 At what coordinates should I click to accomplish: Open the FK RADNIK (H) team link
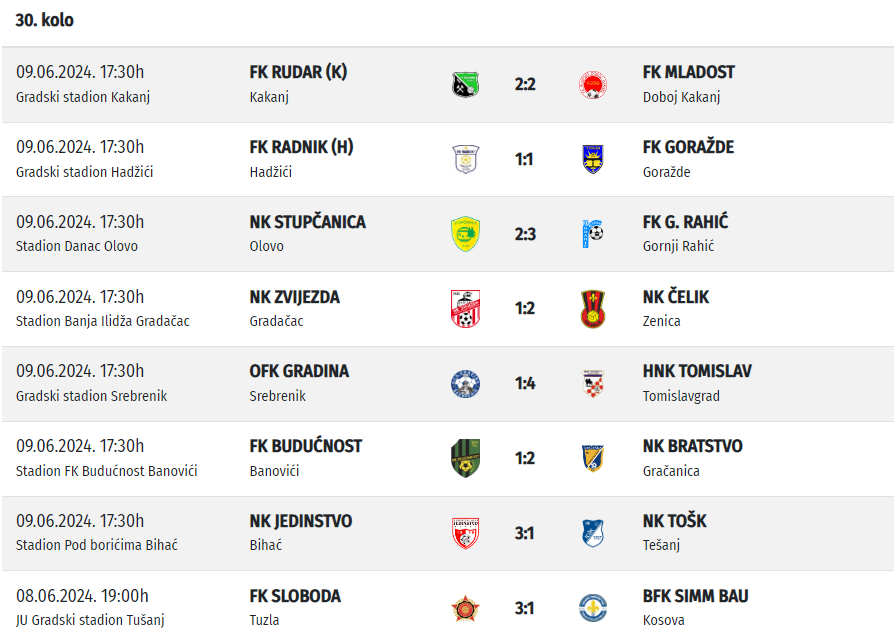[x=301, y=147]
